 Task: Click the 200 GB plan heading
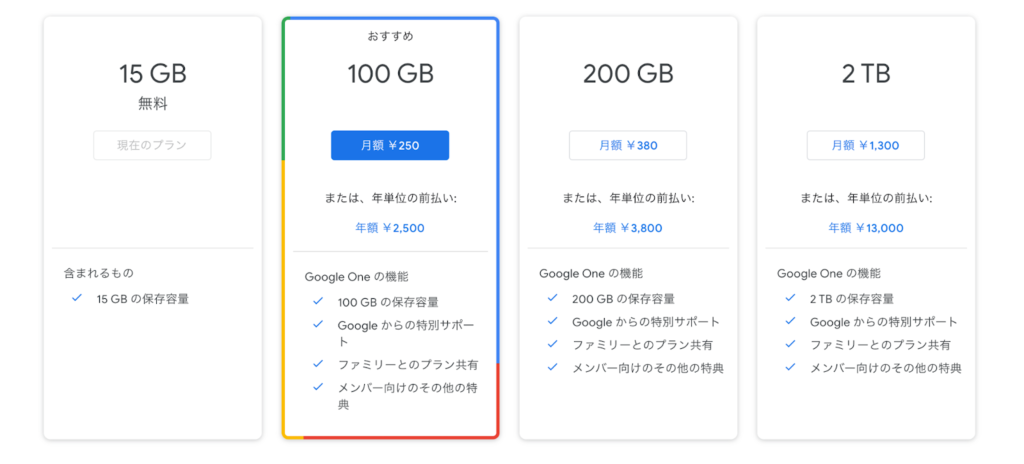point(628,74)
